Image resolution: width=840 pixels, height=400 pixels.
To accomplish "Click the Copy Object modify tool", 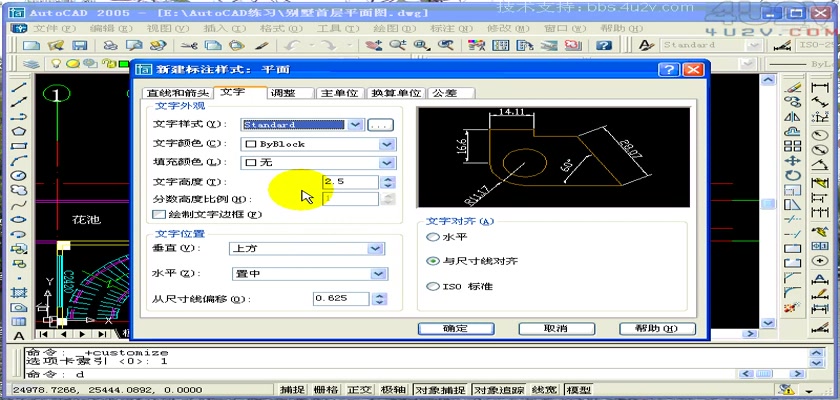I will 792,102.
